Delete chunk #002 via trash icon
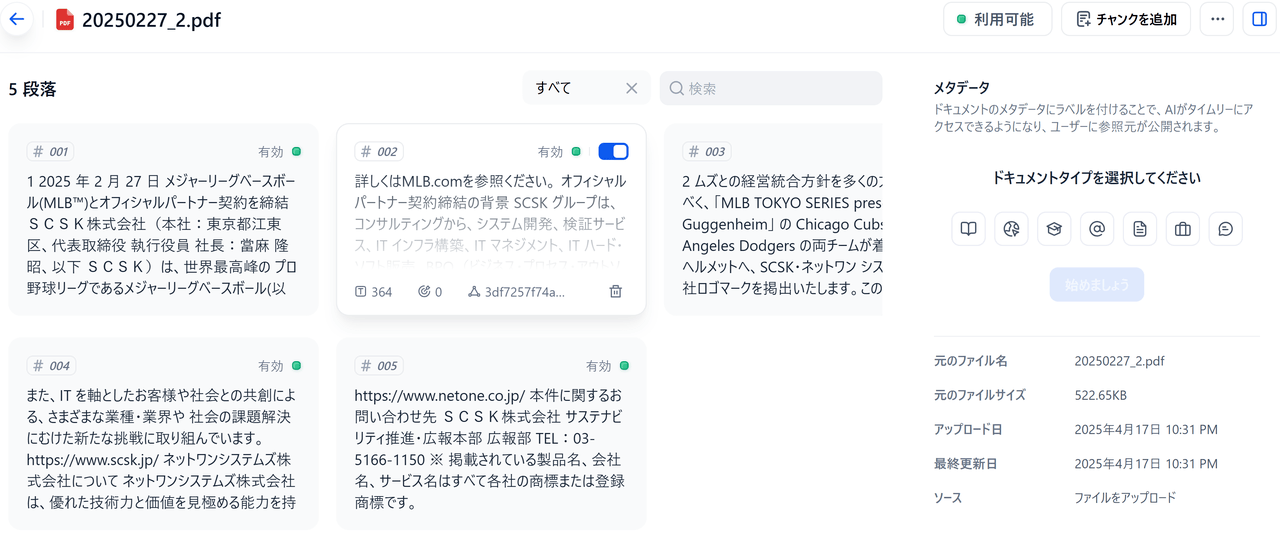This screenshot has height=539, width=1280. [x=616, y=292]
